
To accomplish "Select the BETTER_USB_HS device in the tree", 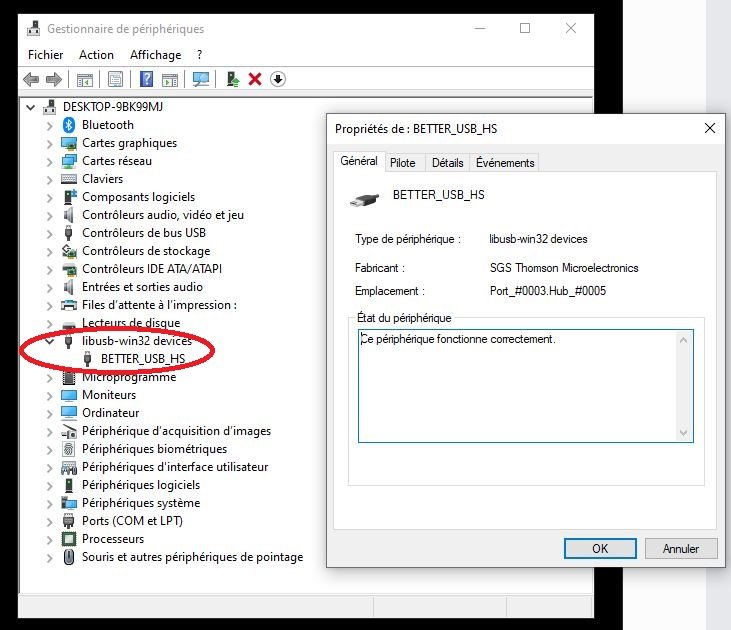I will point(143,359).
